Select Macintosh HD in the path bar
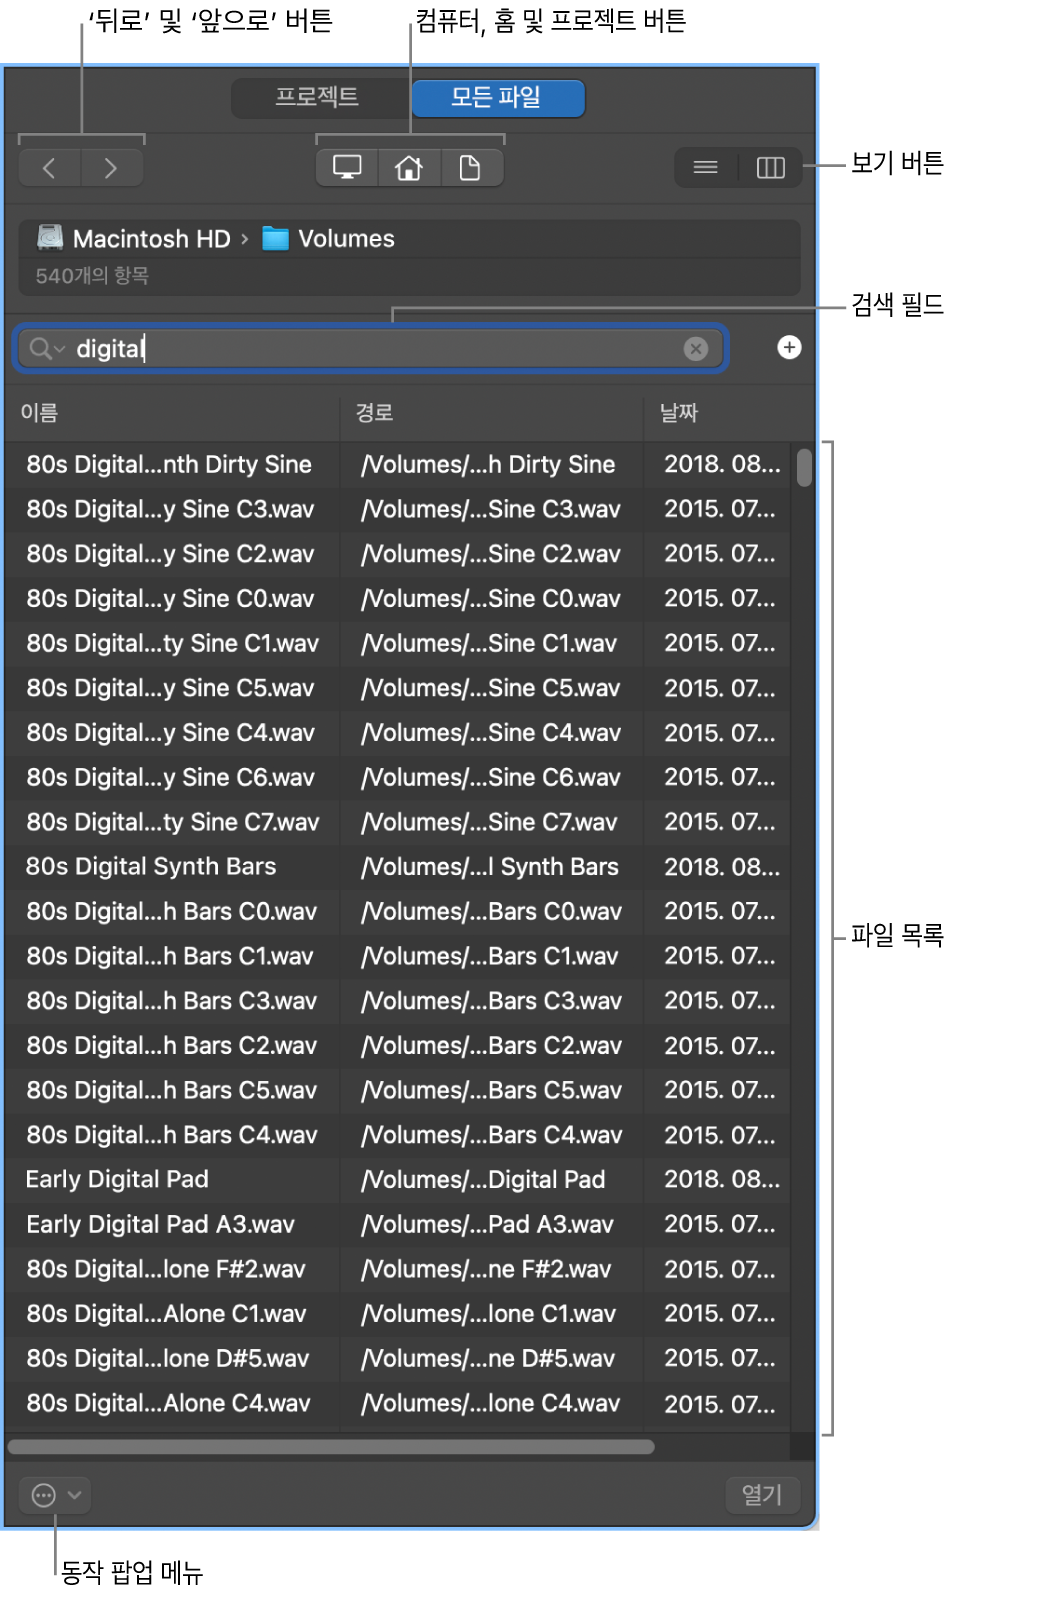Viewport: 1040px width, 1599px height. (x=133, y=239)
